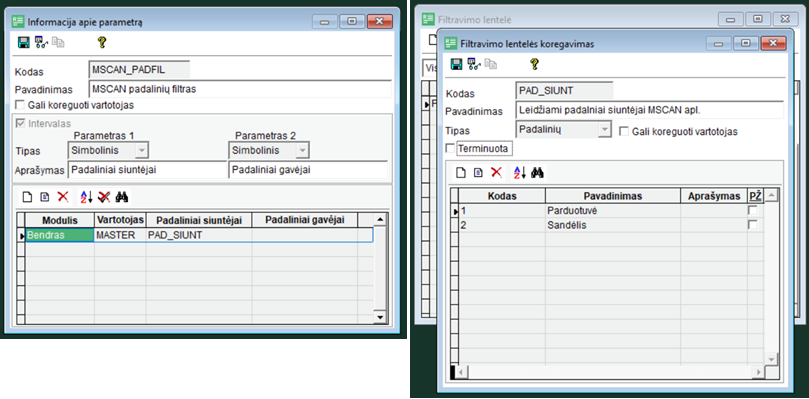Image resolution: width=809 pixels, height=399 pixels.
Task: Open the Tipas Padalinių dropdown
Action: (x=604, y=129)
